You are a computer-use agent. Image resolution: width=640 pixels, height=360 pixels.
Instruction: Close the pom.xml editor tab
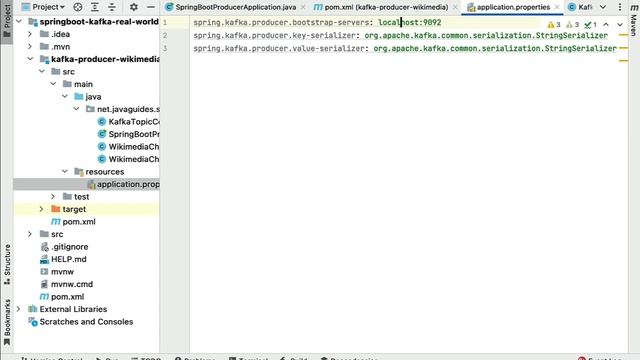[x=455, y=7]
